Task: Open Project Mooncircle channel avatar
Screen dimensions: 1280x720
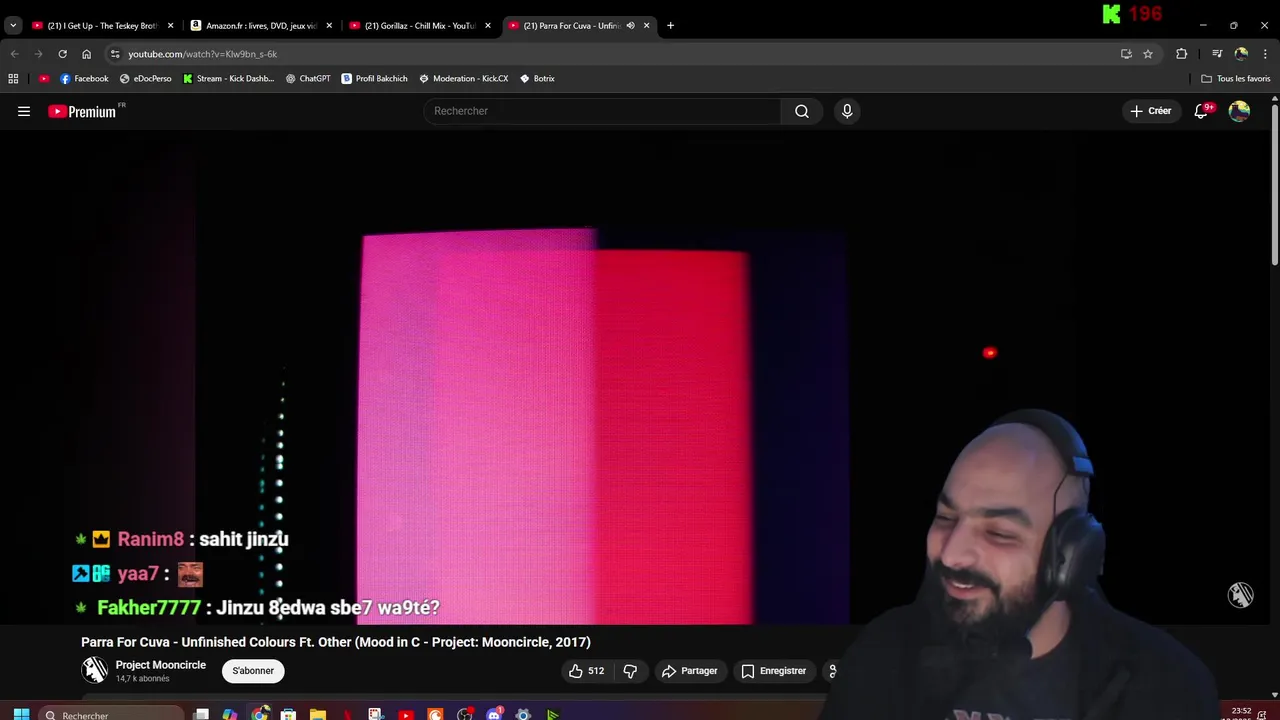Action: [x=95, y=671]
